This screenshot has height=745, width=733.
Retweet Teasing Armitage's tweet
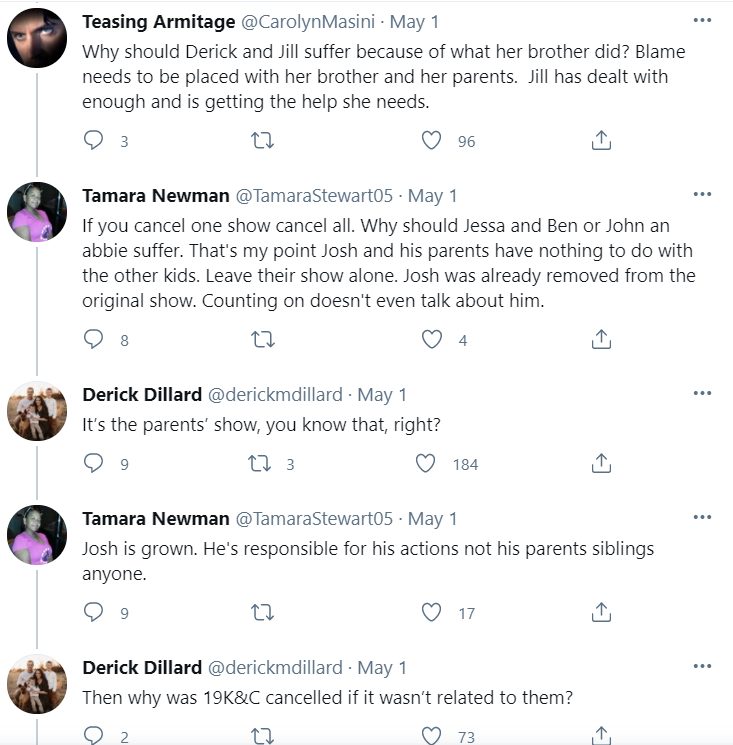click(x=262, y=141)
